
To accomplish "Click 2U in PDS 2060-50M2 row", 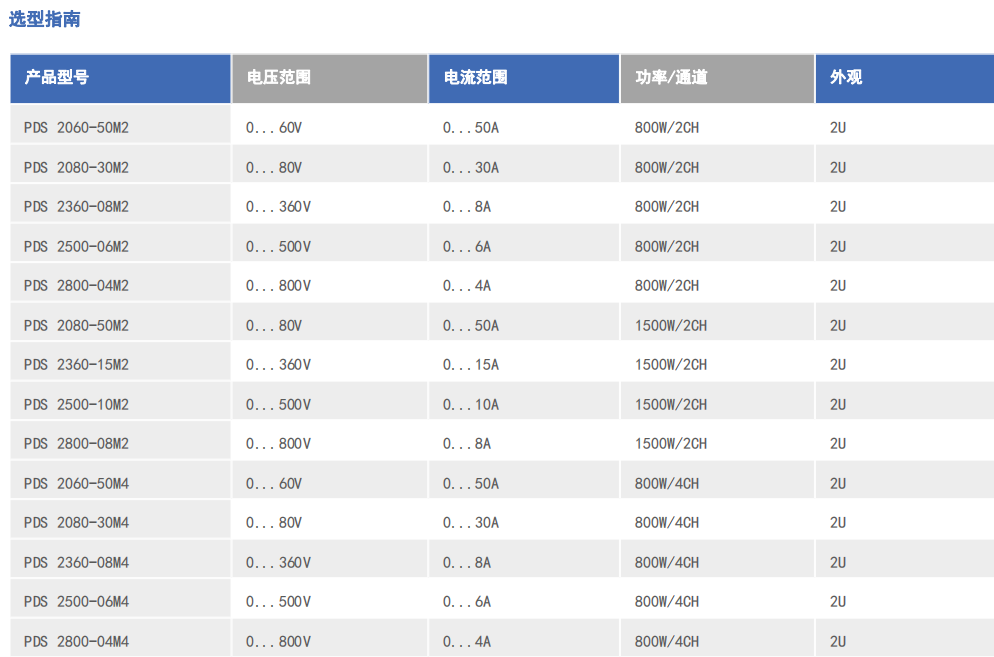I will (838, 127).
